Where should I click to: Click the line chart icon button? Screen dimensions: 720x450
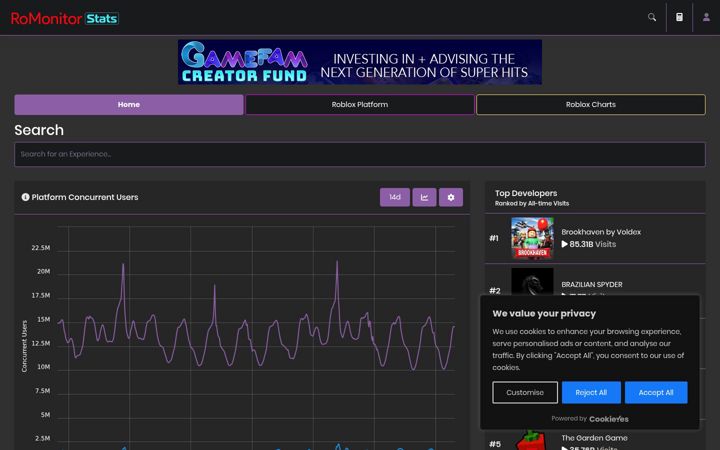424,197
